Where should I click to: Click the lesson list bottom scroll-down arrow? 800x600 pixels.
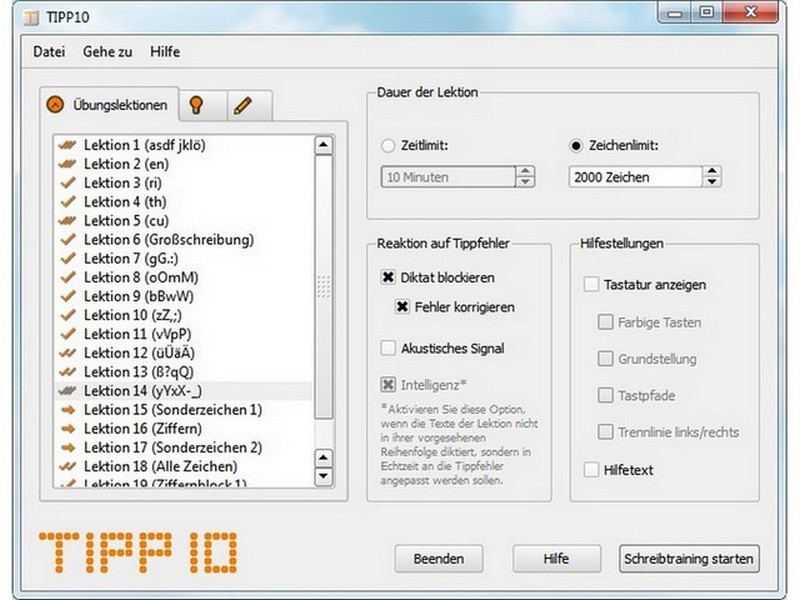click(x=323, y=476)
